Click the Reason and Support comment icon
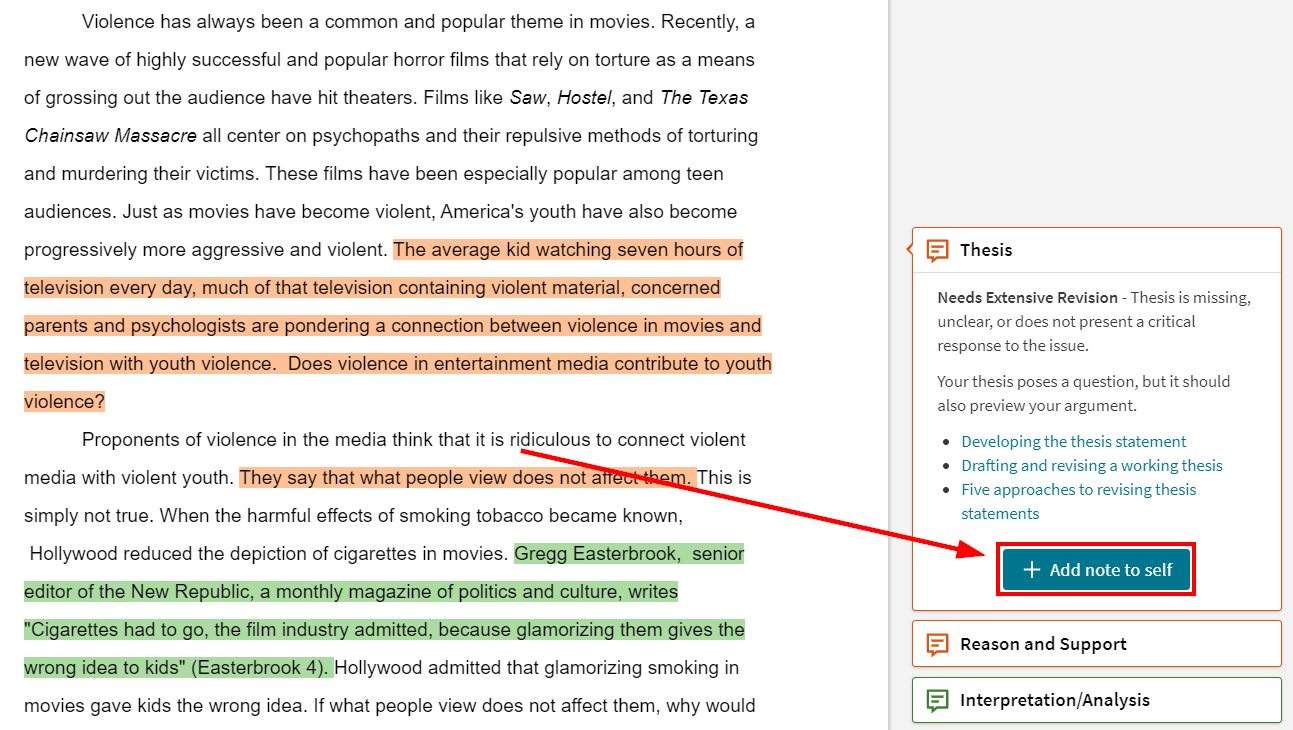The height and width of the screenshot is (730, 1293). (x=937, y=644)
